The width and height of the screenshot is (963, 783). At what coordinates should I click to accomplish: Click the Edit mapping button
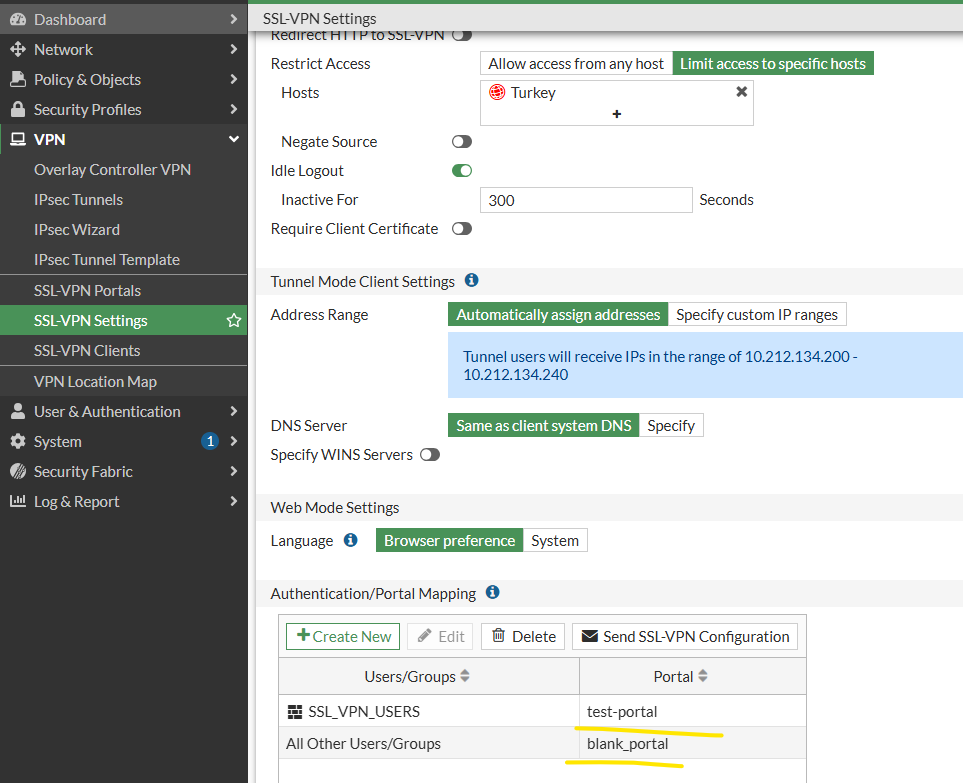[440, 636]
